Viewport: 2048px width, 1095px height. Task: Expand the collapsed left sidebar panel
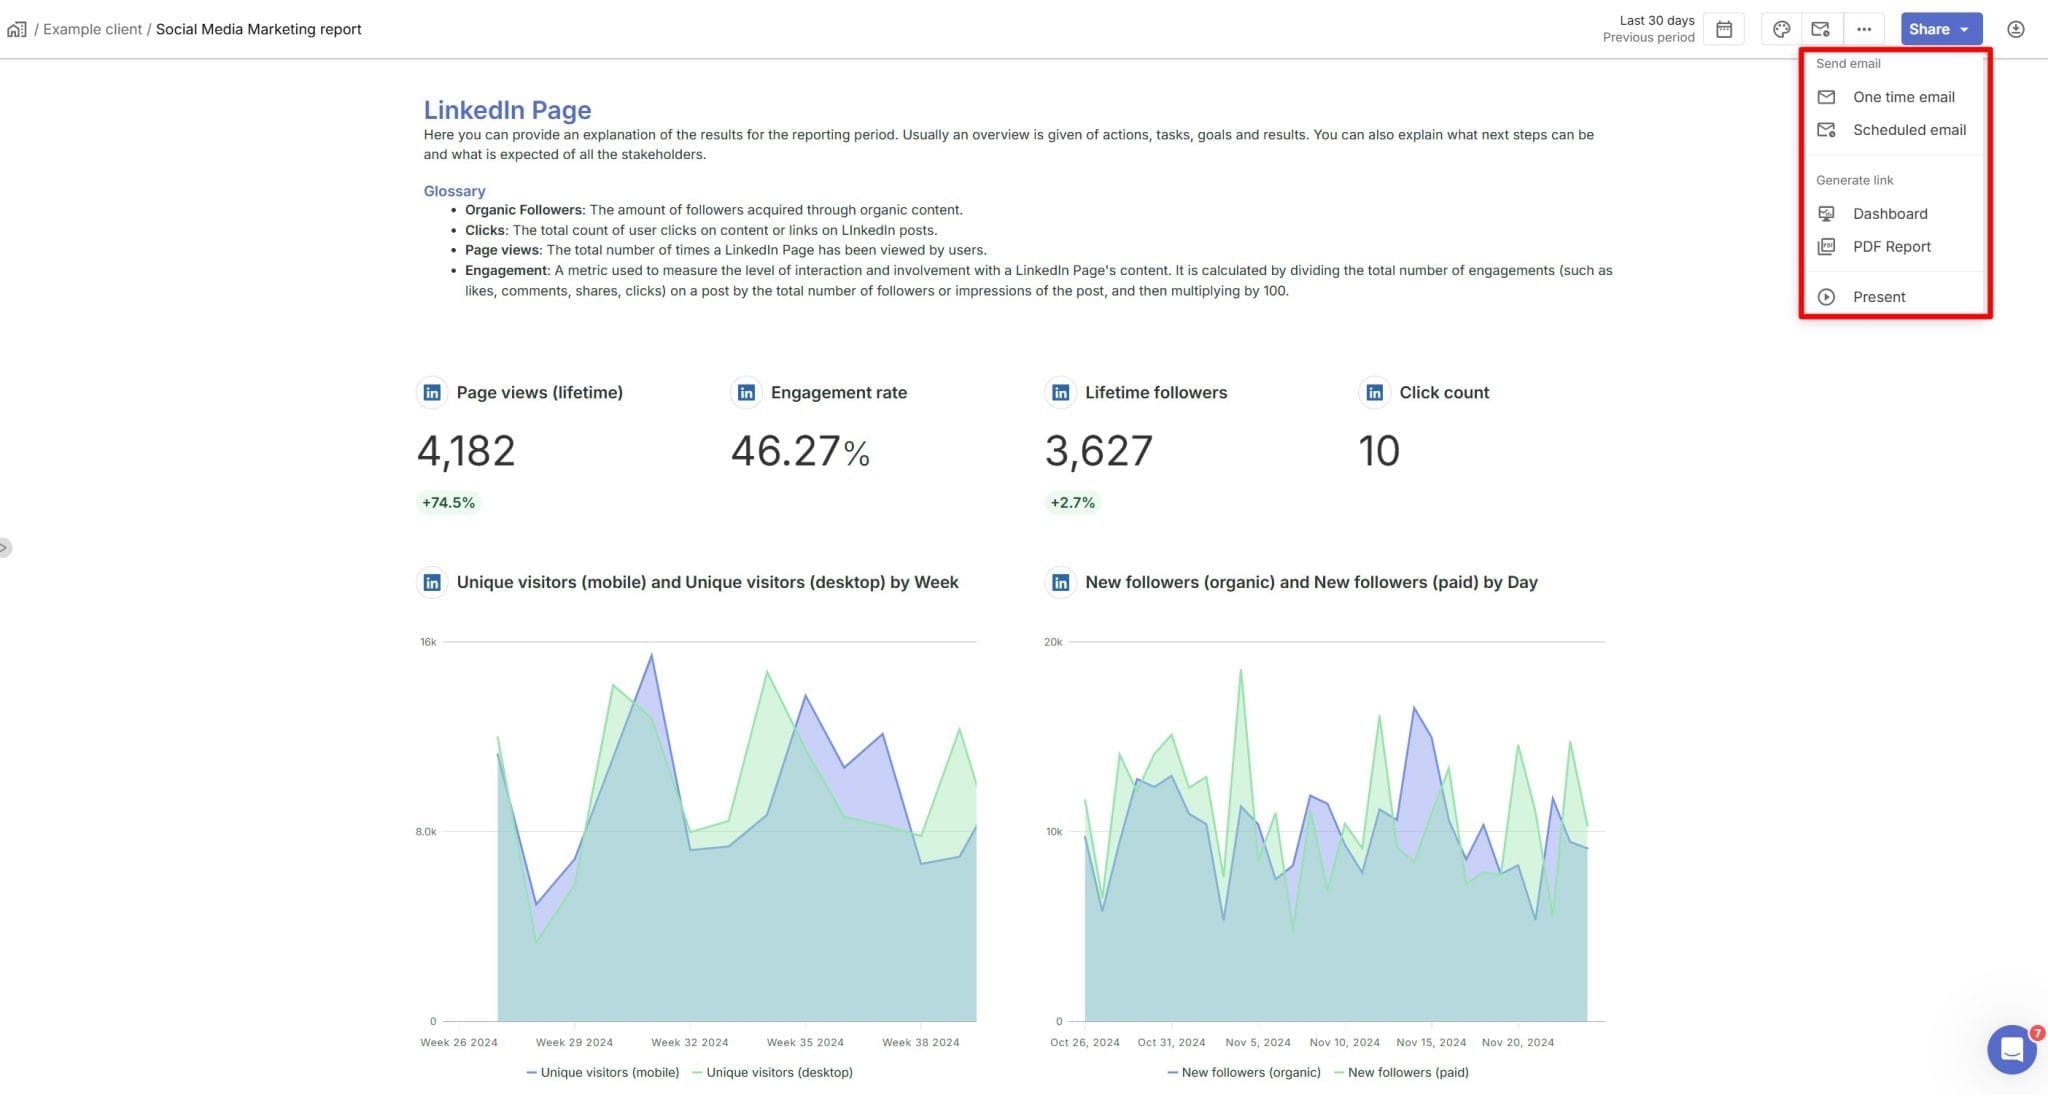(x=6, y=547)
